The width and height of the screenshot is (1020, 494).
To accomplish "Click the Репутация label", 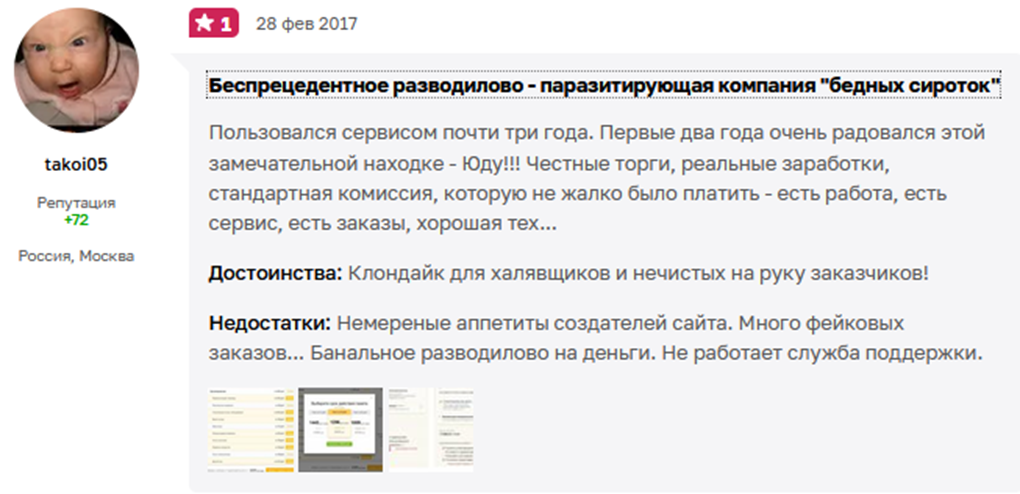I will (76, 203).
